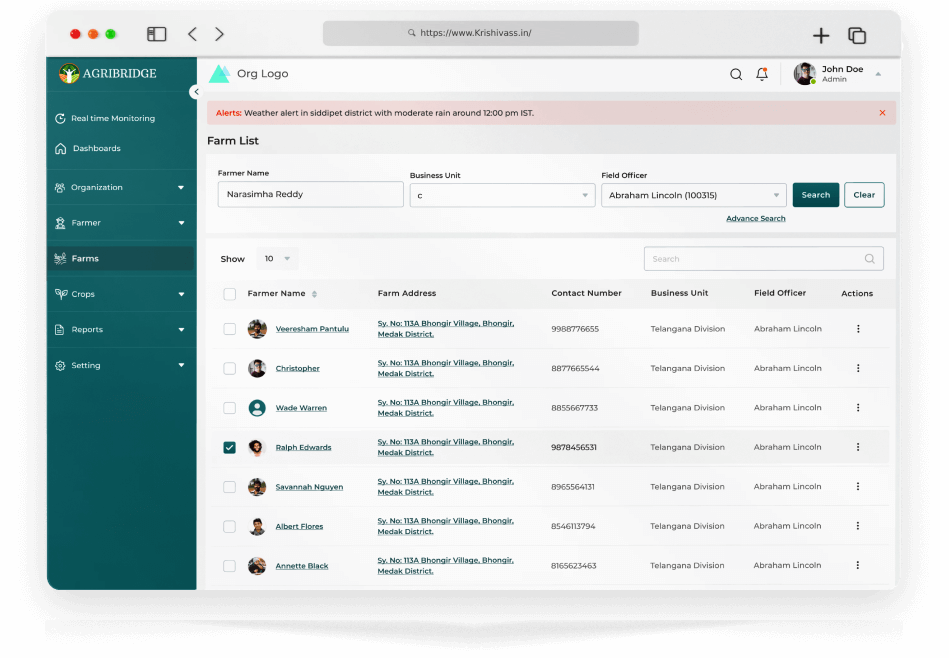The image size is (949, 658).
Task: Open the header search magnifier icon
Action: pos(736,73)
